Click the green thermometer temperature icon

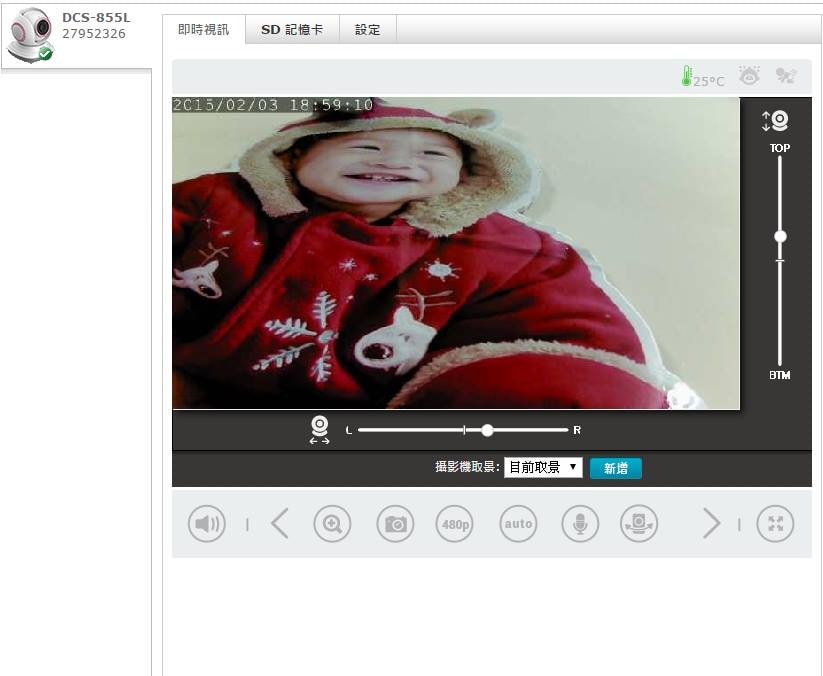click(687, 77)
